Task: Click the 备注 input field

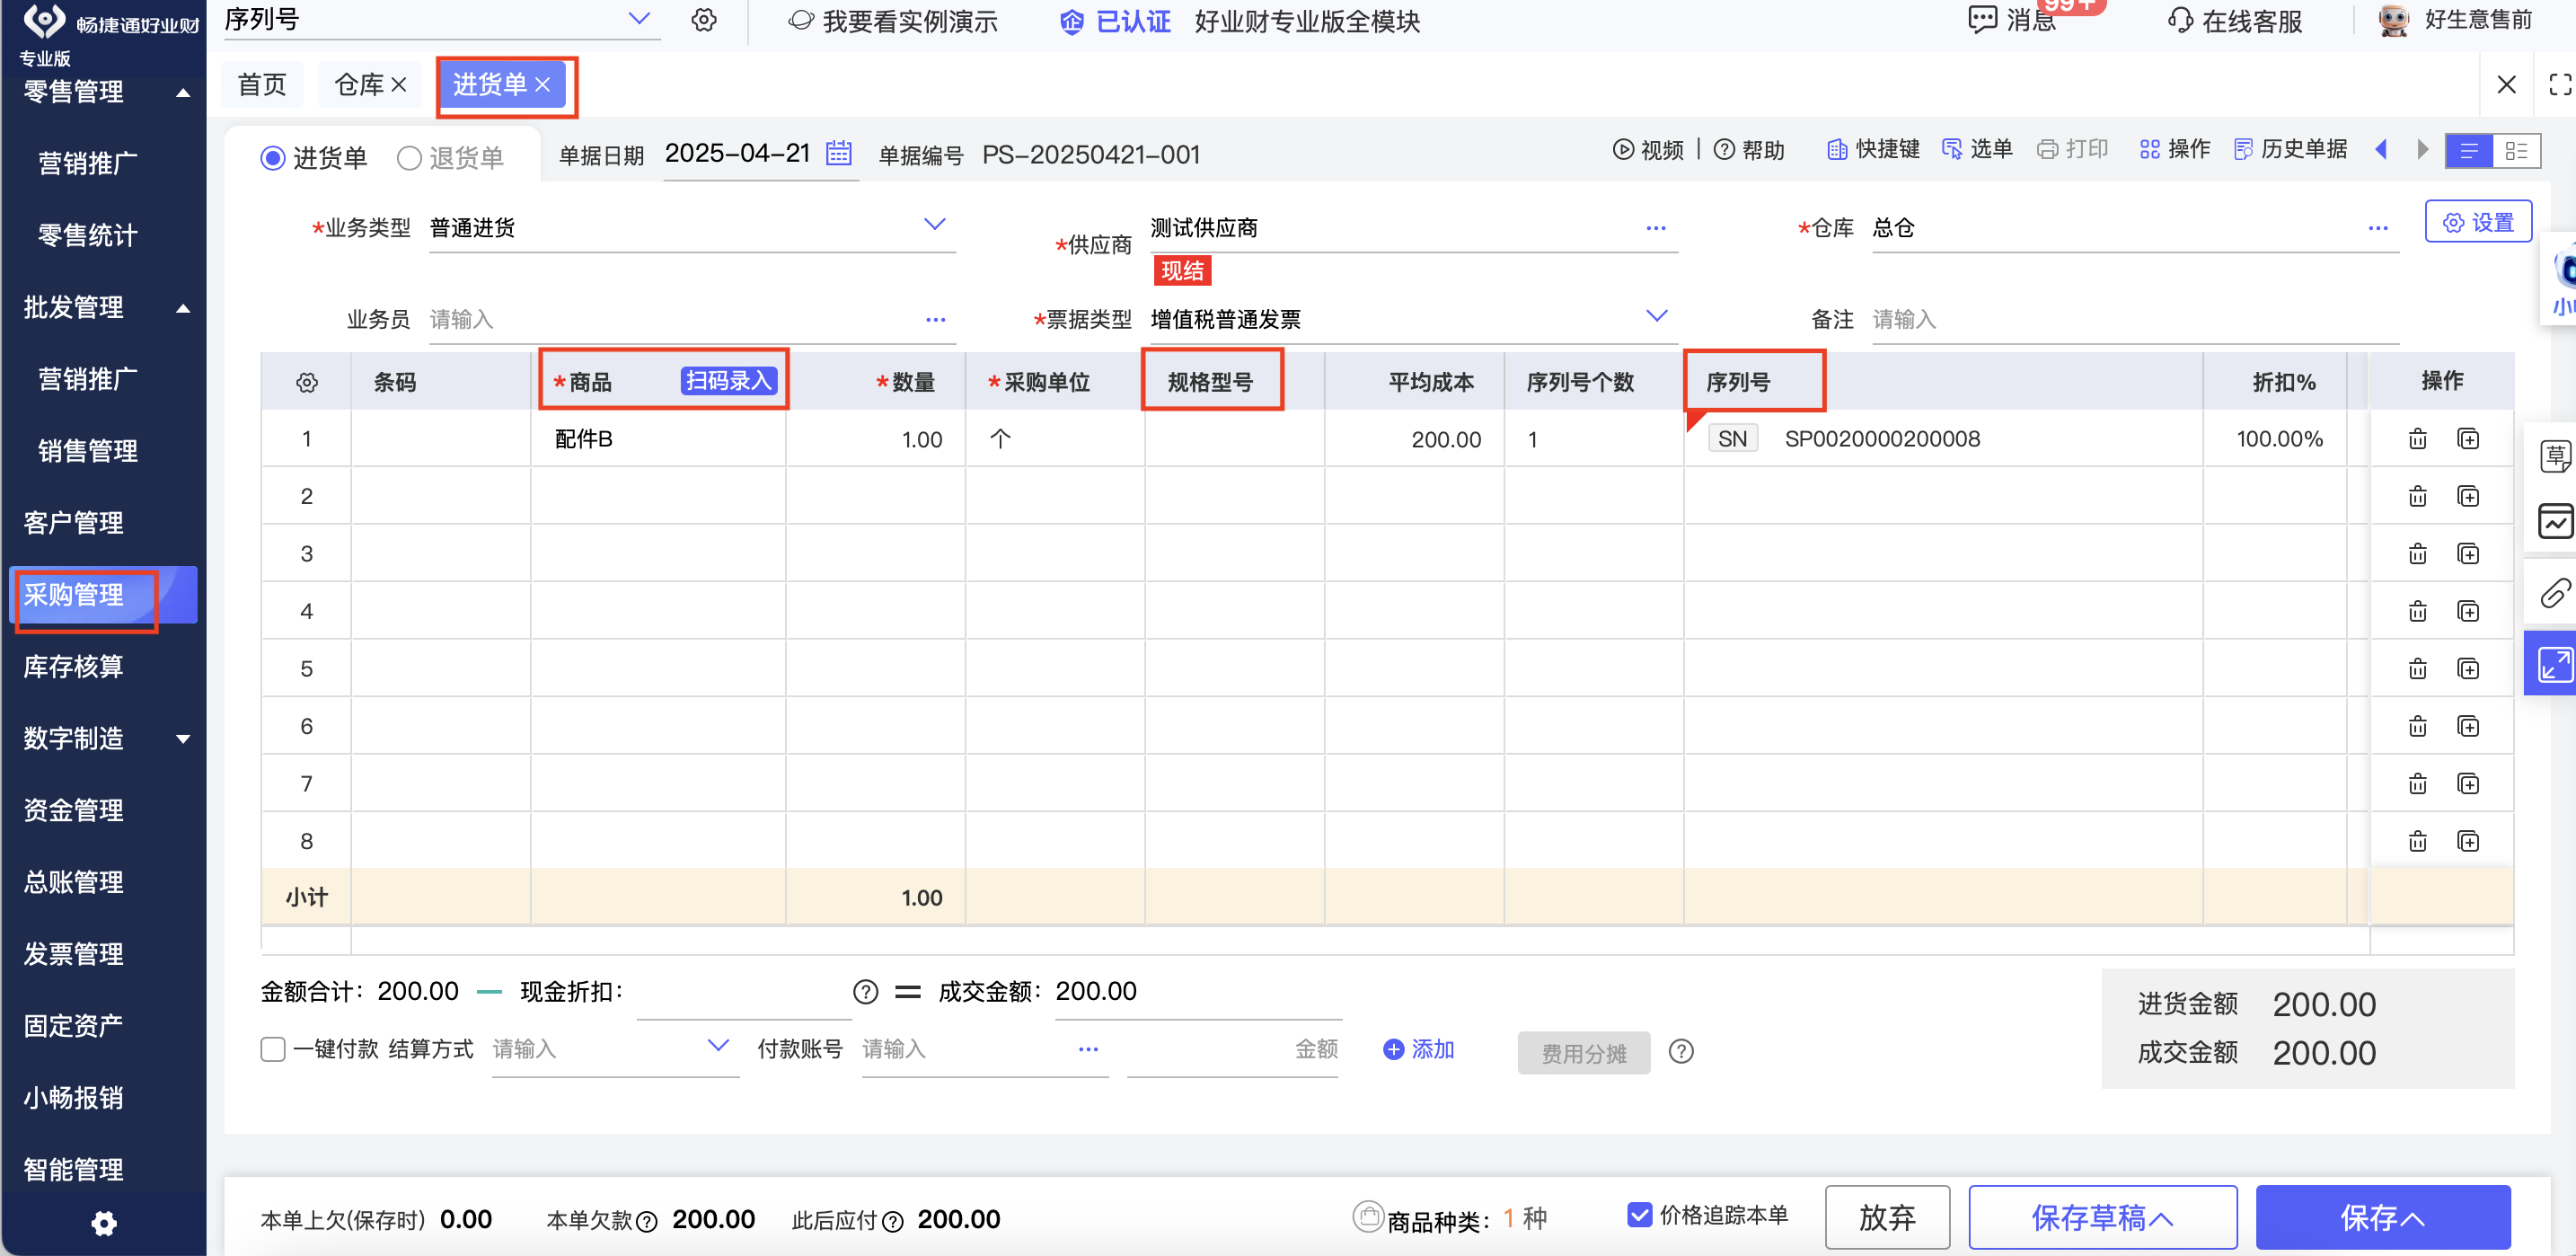Action: tap(2130, 319)
